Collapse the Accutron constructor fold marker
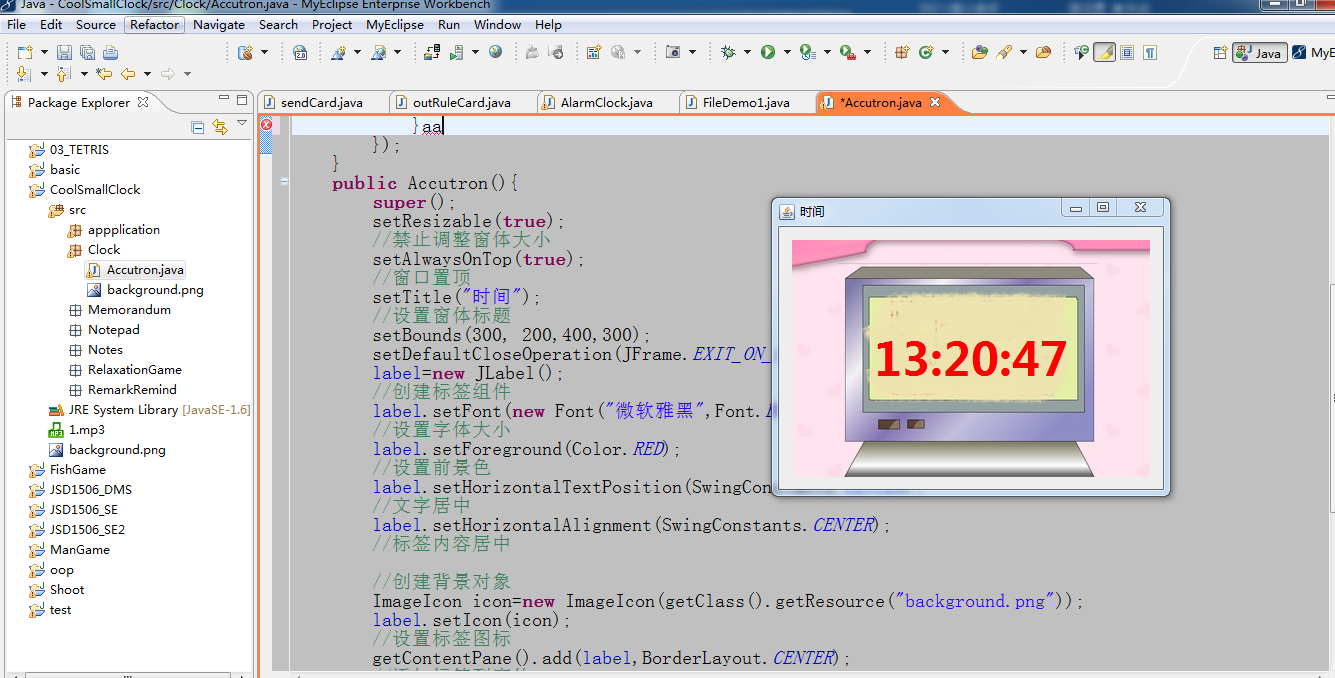1335x678 pixels. (284, 182)
